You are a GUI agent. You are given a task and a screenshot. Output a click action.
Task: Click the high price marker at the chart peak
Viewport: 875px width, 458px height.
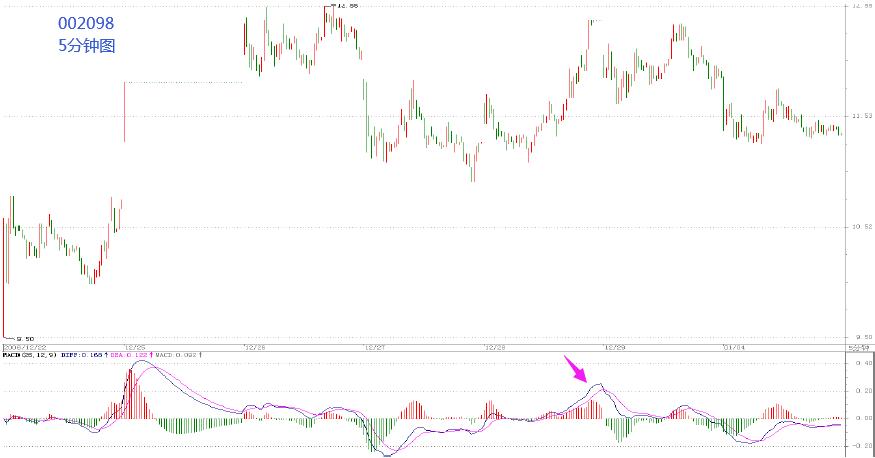tap(348, 6)
